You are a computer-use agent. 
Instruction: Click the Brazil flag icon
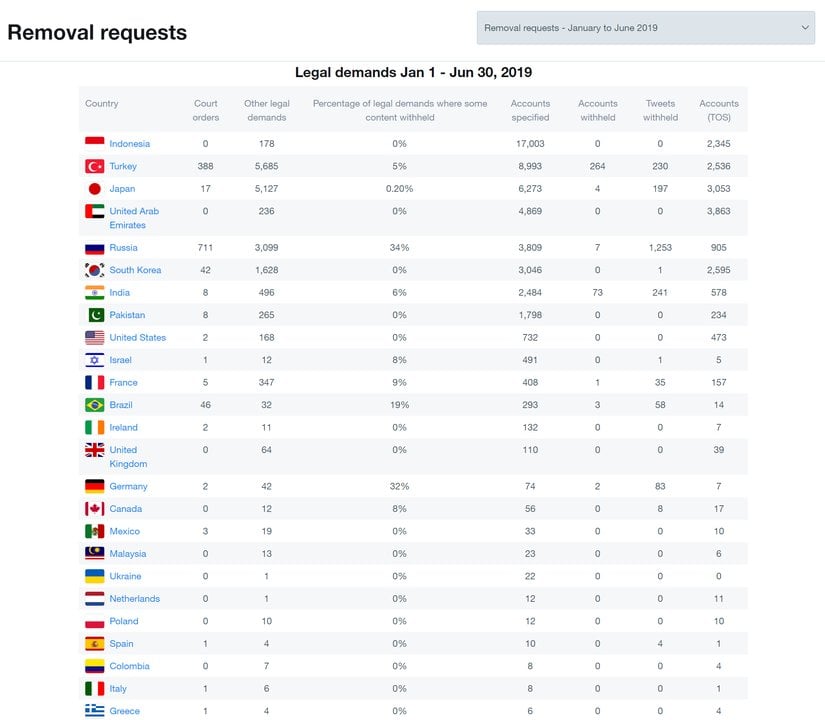pos(95,405)
